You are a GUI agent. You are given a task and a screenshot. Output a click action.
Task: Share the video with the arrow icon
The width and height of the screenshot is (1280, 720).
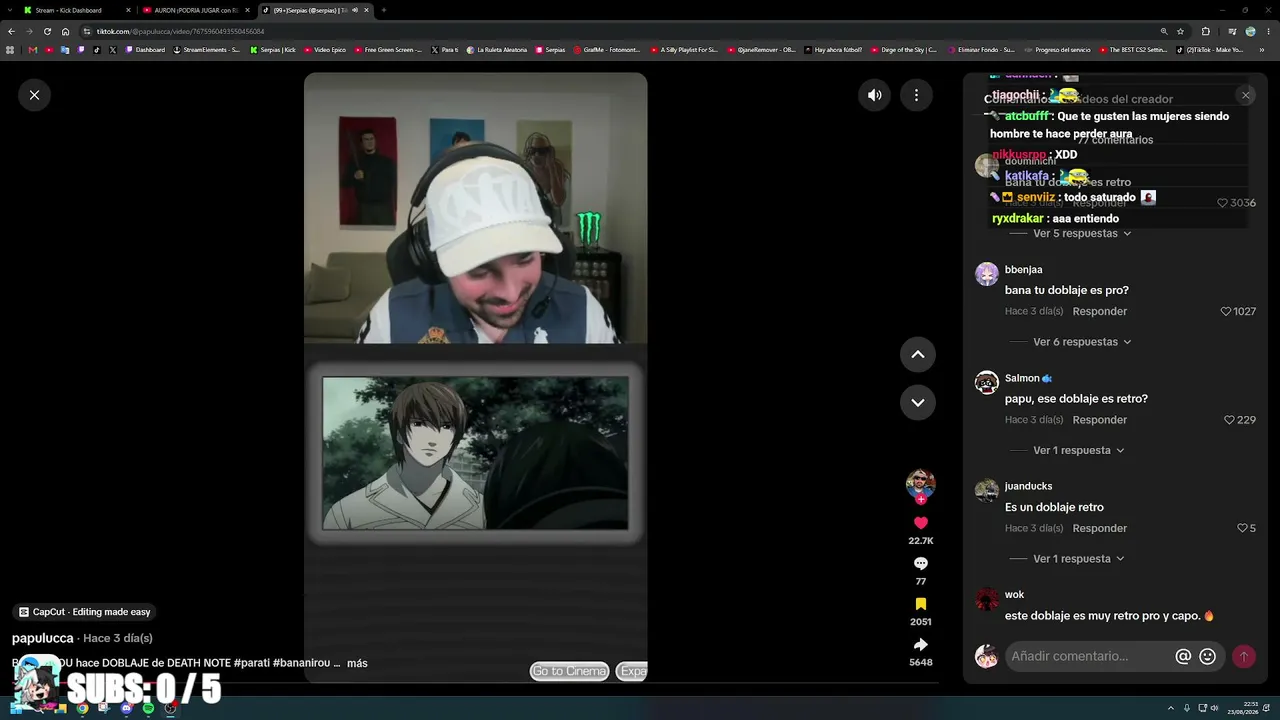(x=921, y=645)
